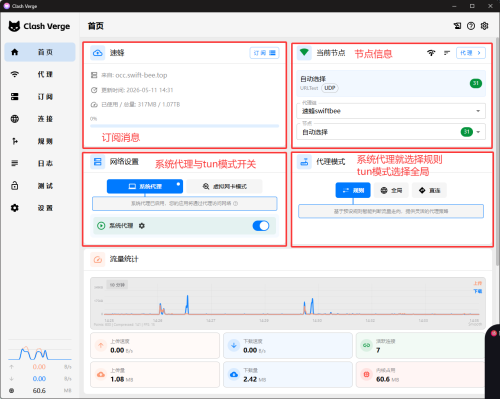Viewport: 500px width, 399px height.
Task: Click the 网络设置 card icon
Action: (98, 162)
